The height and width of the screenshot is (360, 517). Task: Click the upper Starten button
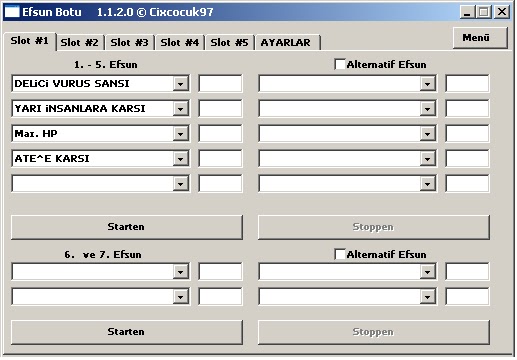127,227
